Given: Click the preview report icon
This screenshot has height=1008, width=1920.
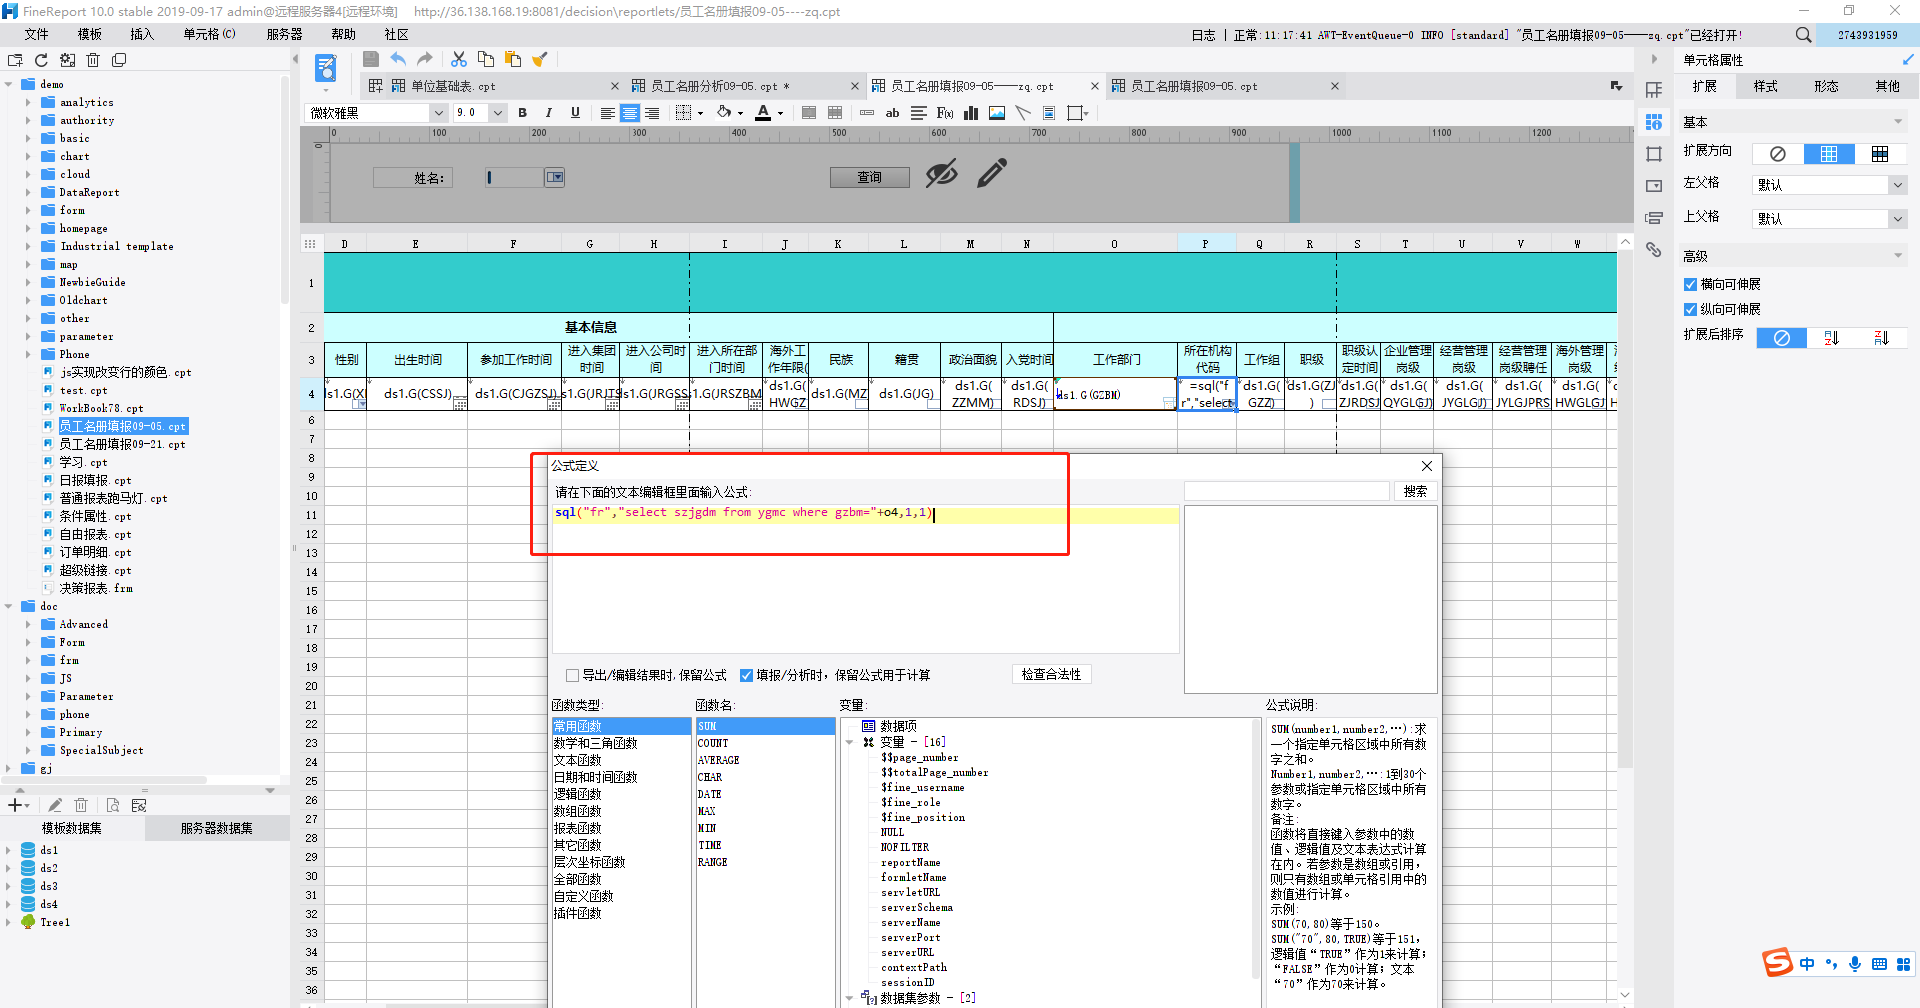Looking at the screenshot, I should [x=326, y=69].
